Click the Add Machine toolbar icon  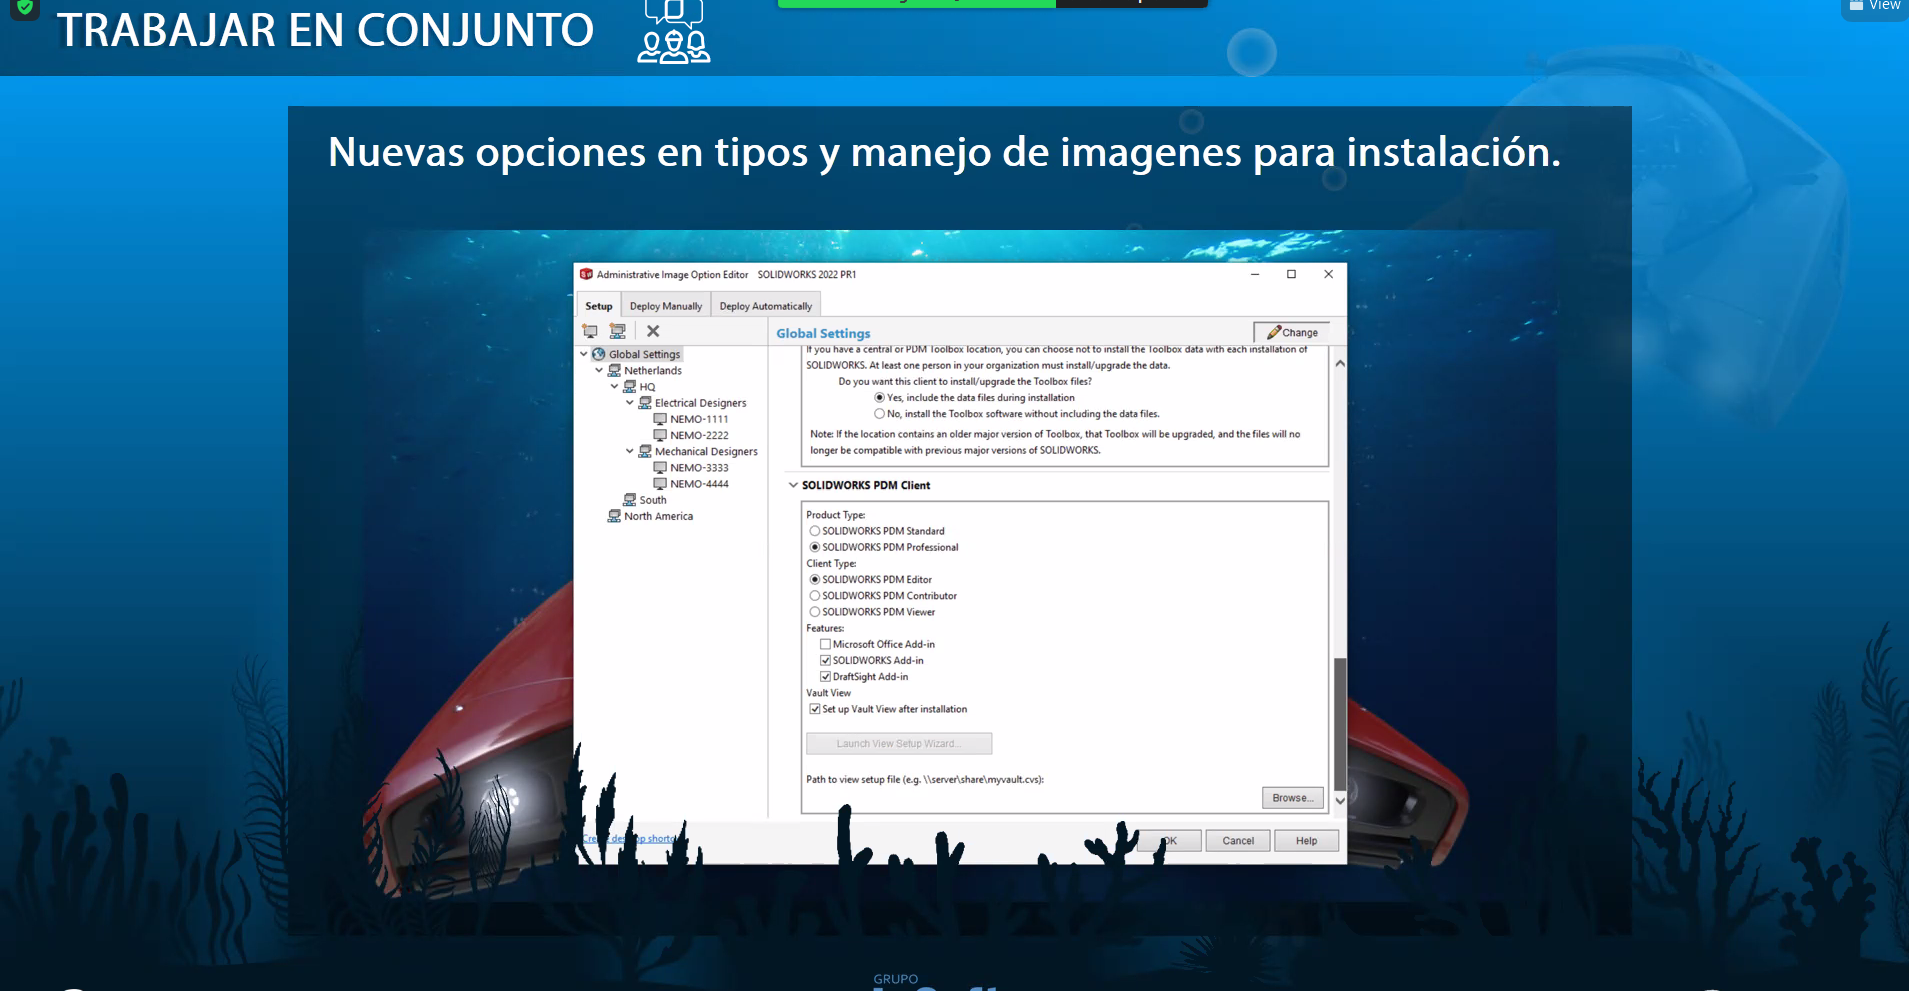590,331
